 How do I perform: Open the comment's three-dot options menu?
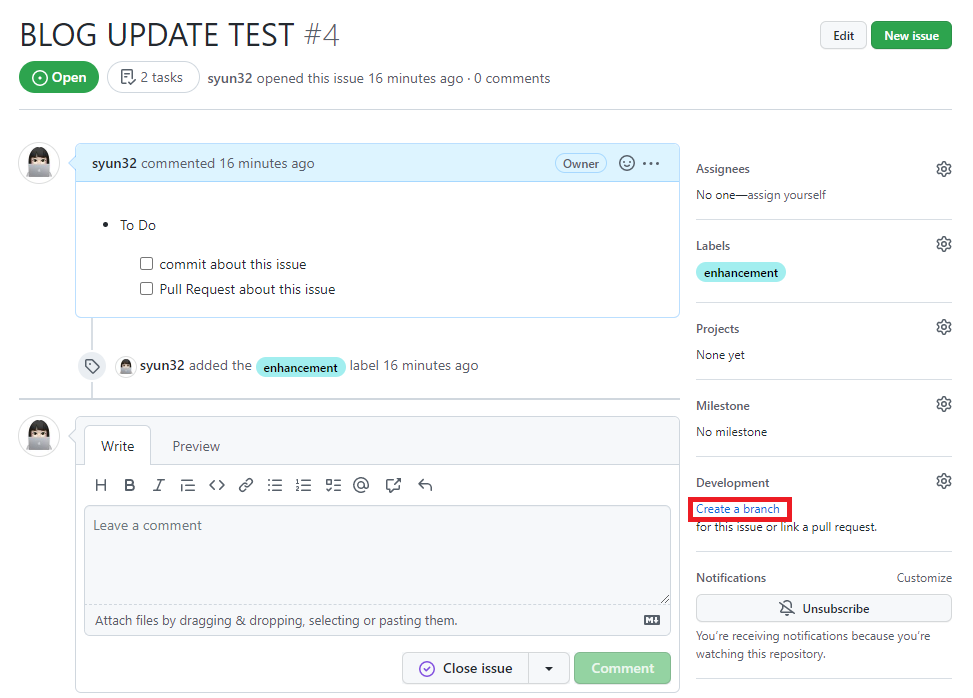pos(651,163)
